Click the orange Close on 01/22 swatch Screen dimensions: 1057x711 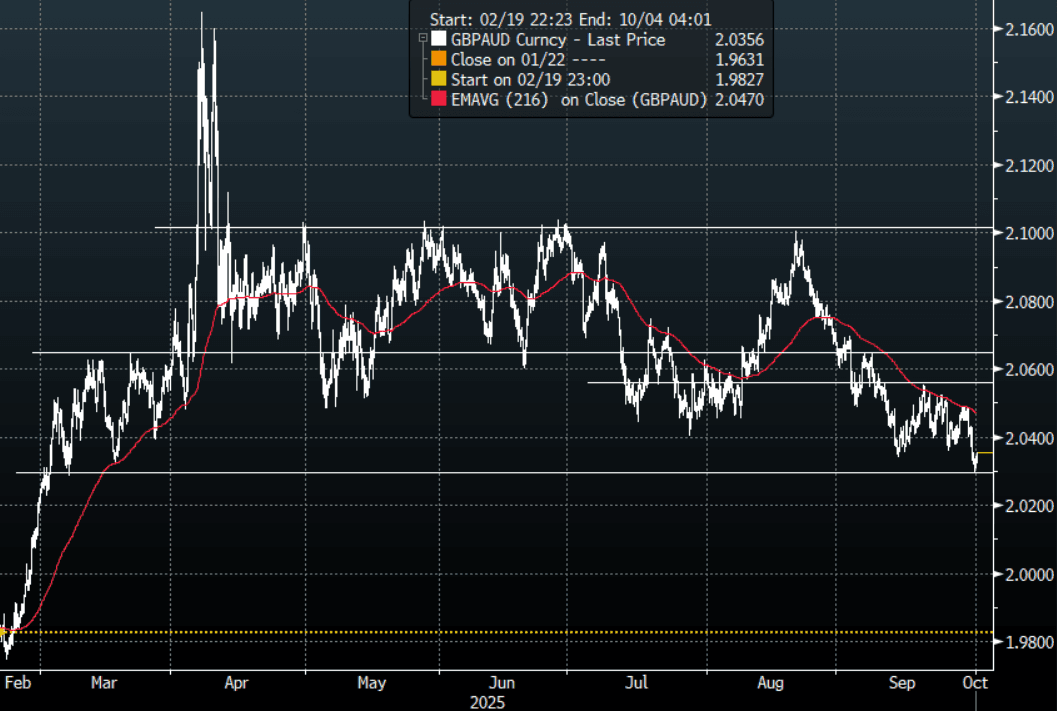coord(439,59)
